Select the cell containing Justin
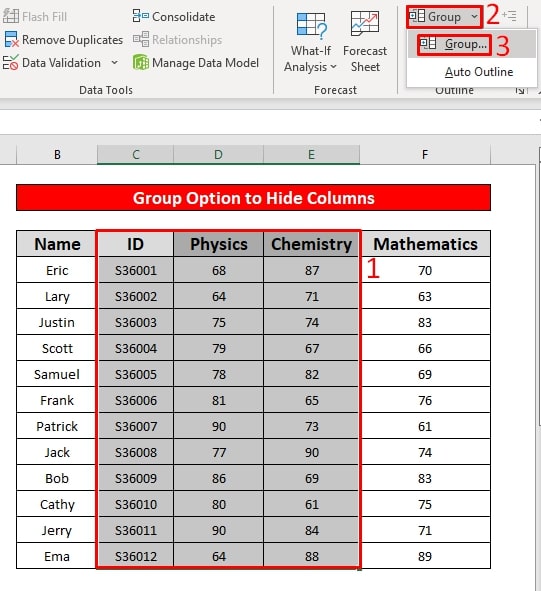The height and width of the screenshot is (591, 541). pyautogui.click(x=57, y=322)
